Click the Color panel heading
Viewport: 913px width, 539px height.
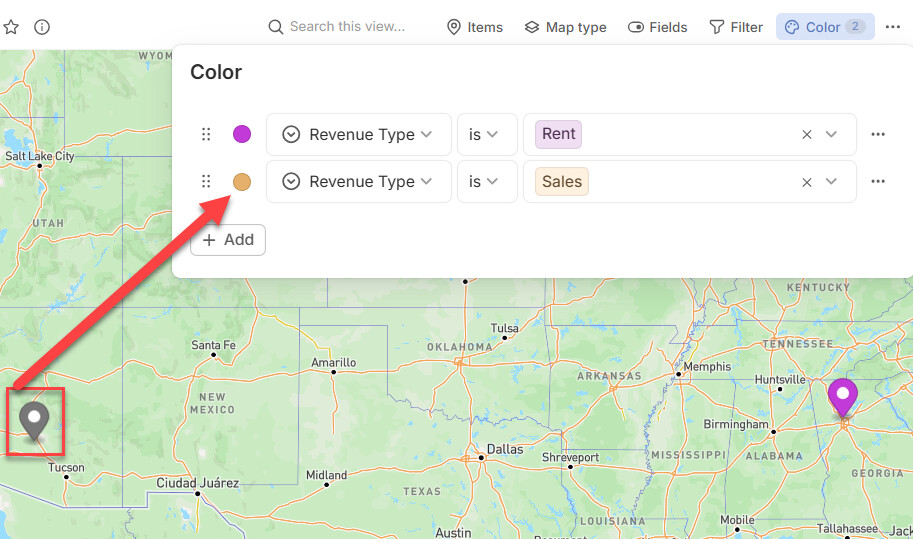215,72
